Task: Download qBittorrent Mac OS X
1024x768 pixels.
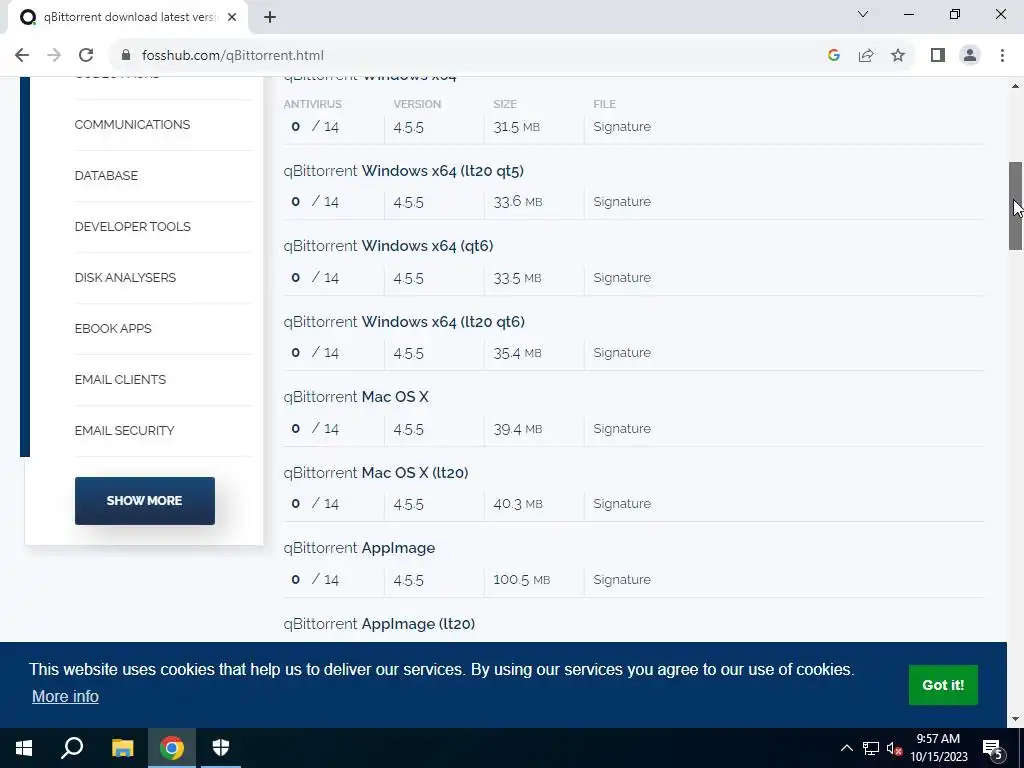Action: point(356,397)
